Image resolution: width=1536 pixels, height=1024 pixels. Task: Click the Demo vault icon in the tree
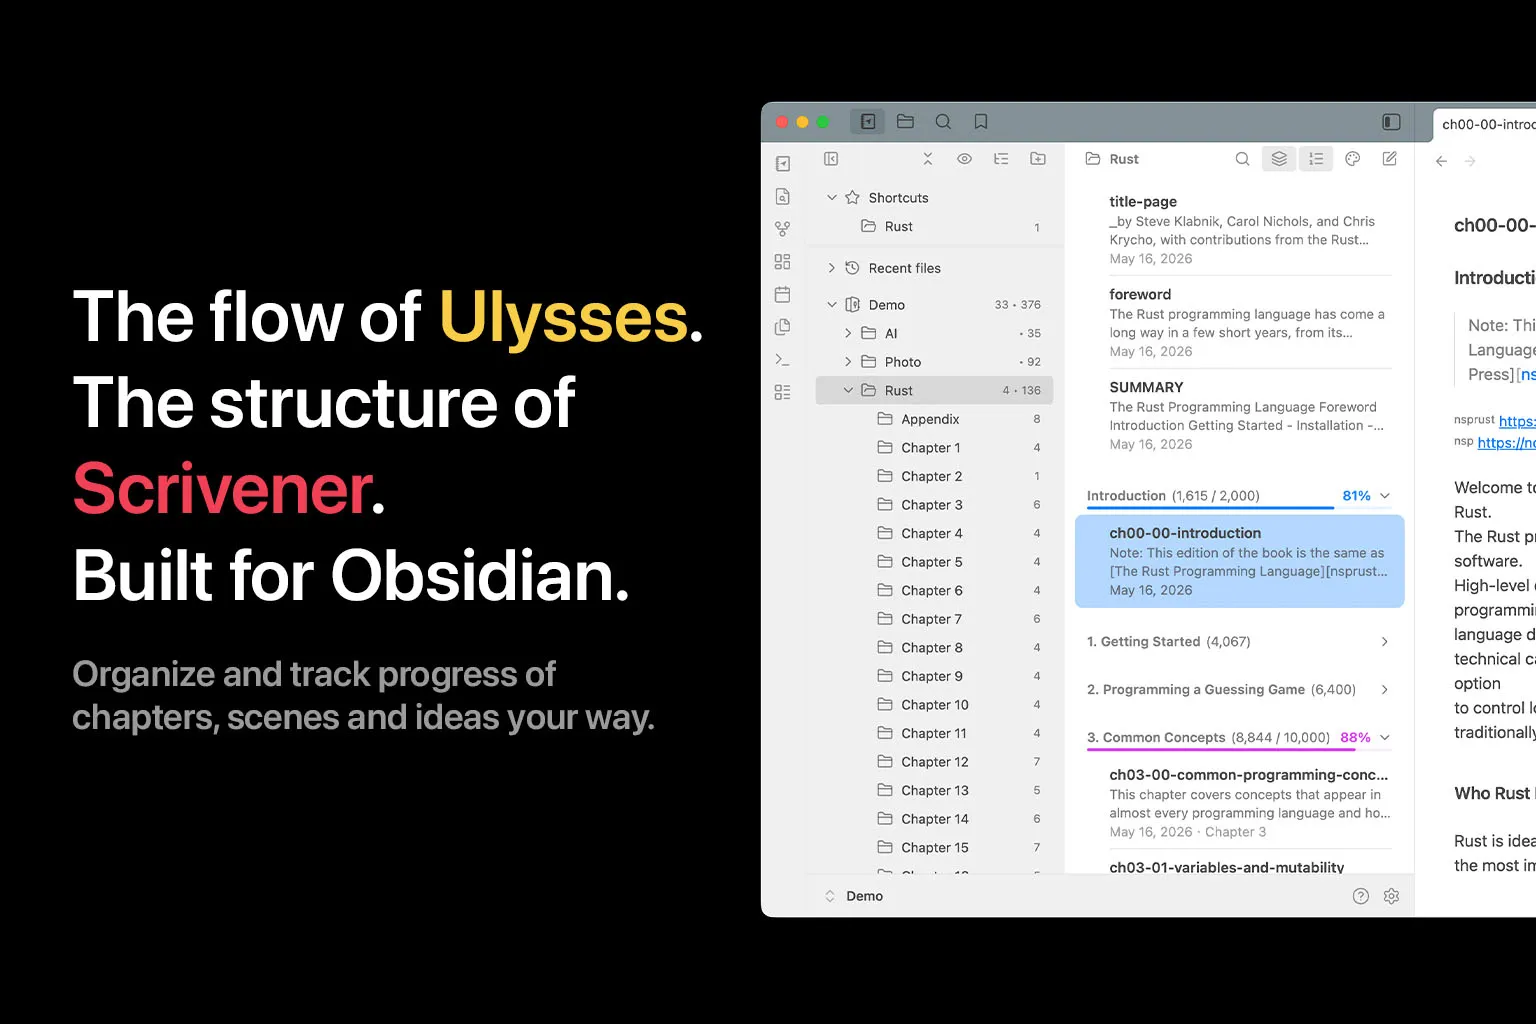(x=852, y=305)
